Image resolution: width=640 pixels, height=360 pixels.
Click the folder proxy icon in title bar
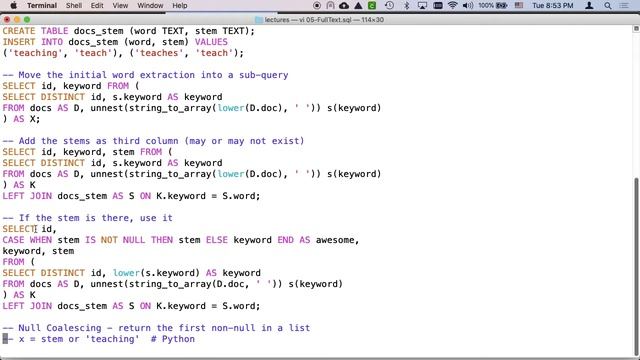[x=259, y=20]
